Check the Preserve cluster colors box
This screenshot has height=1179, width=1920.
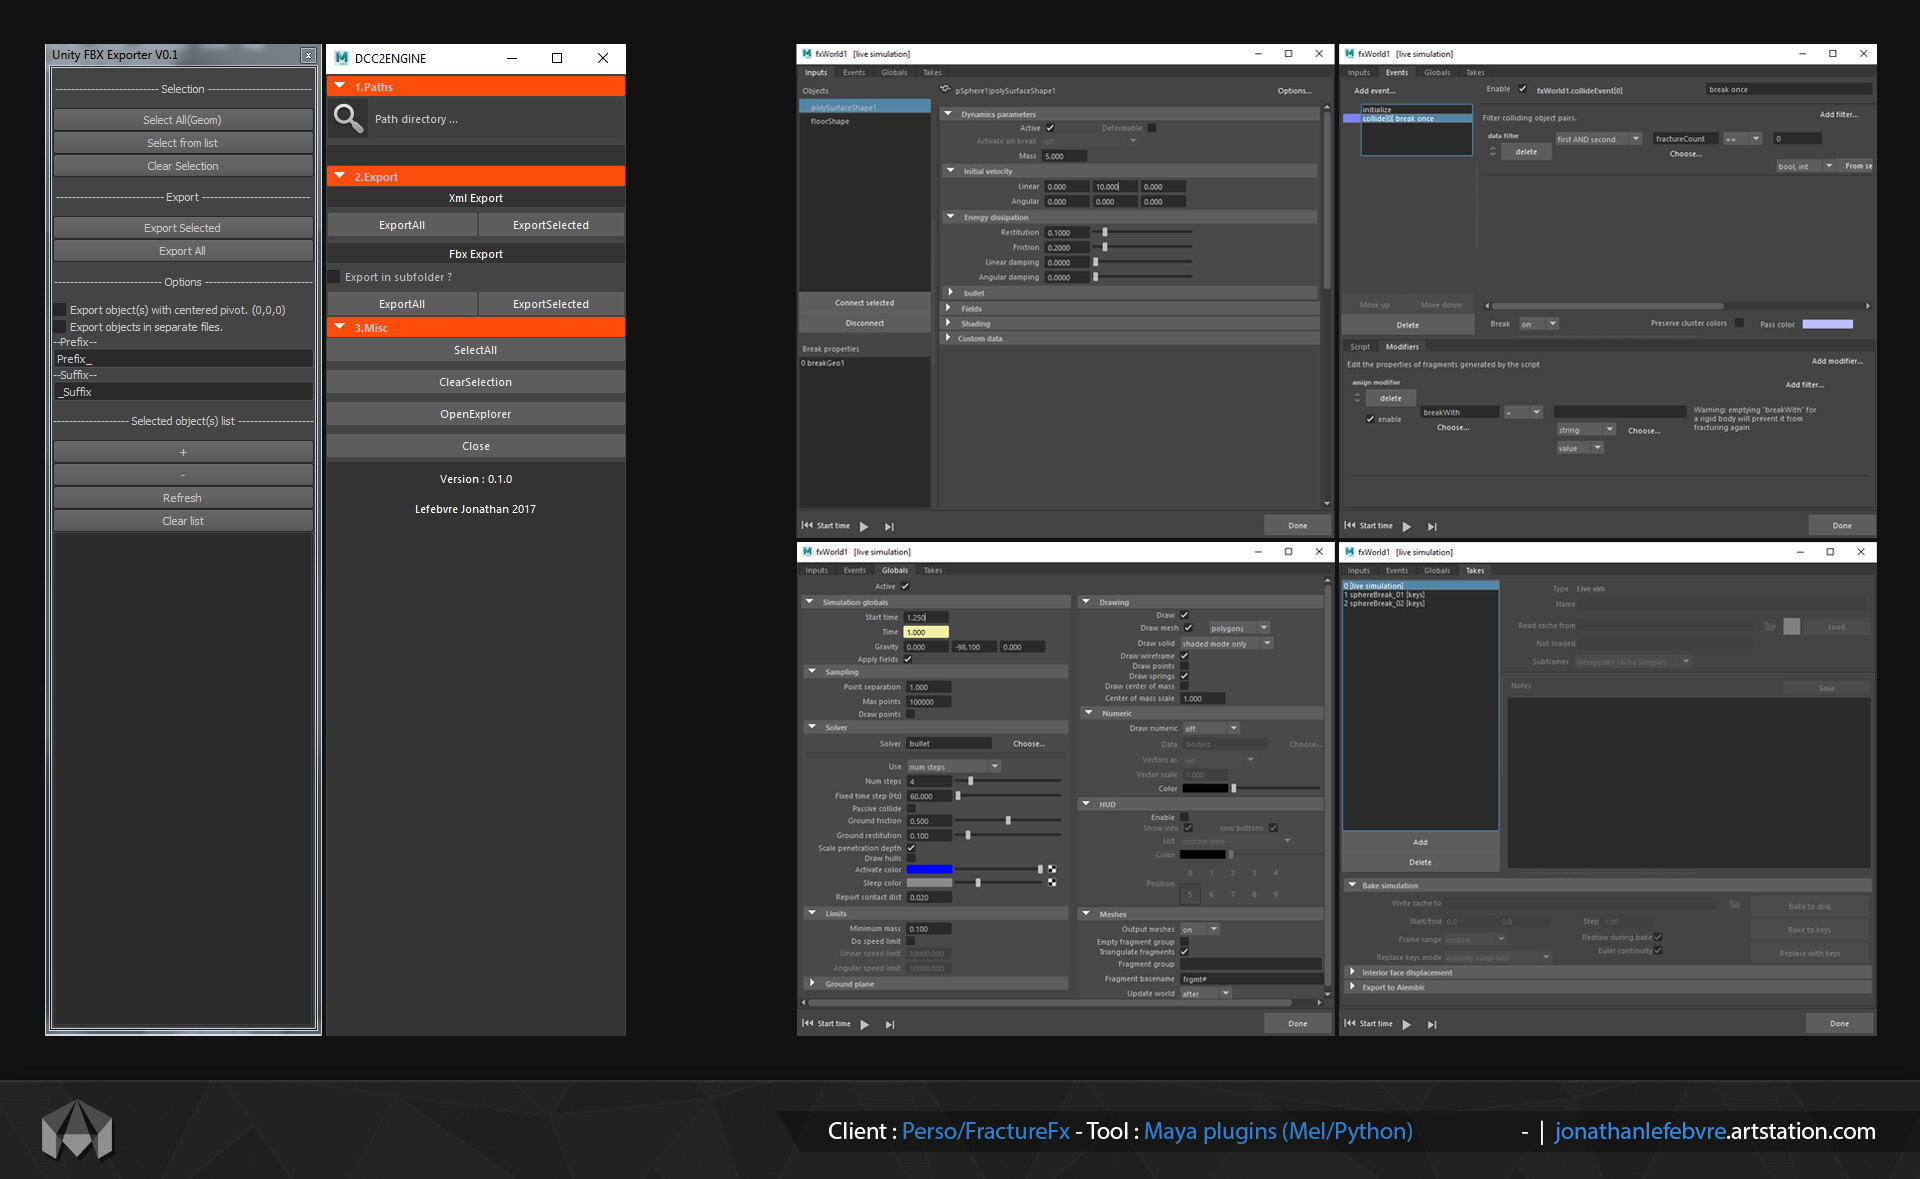pyautogui.click(x=1739, y=323)
